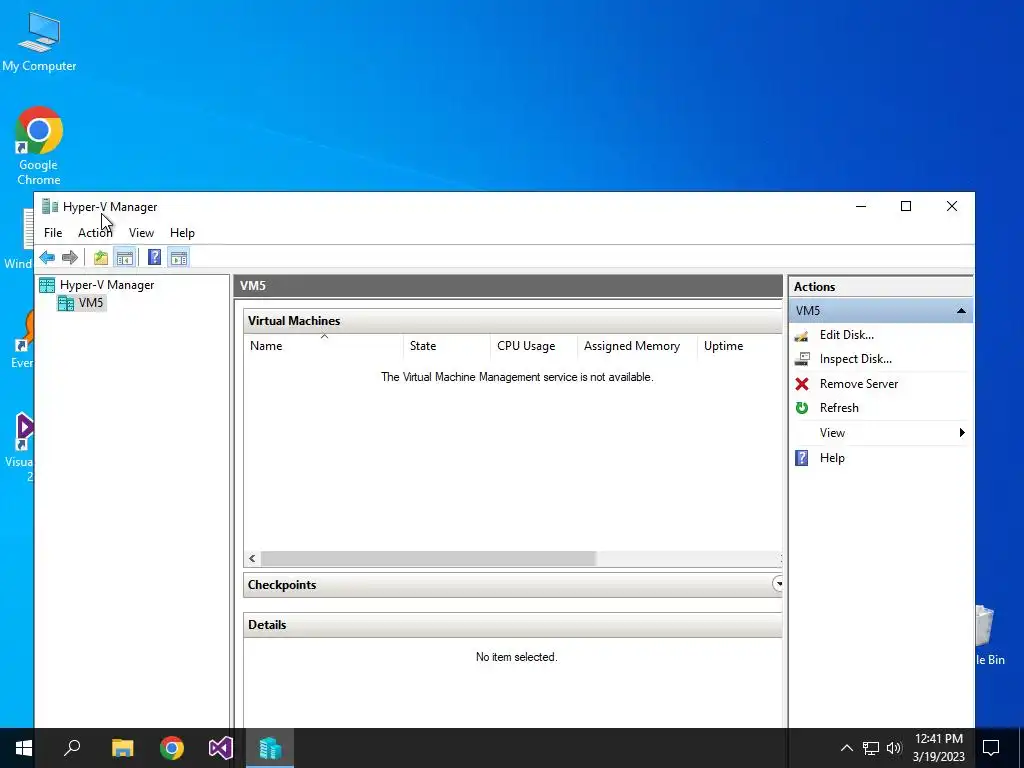The image size is (1024, 768).
Task: Collapse the VM5 section in Actions pane
Action: [961, 311]
